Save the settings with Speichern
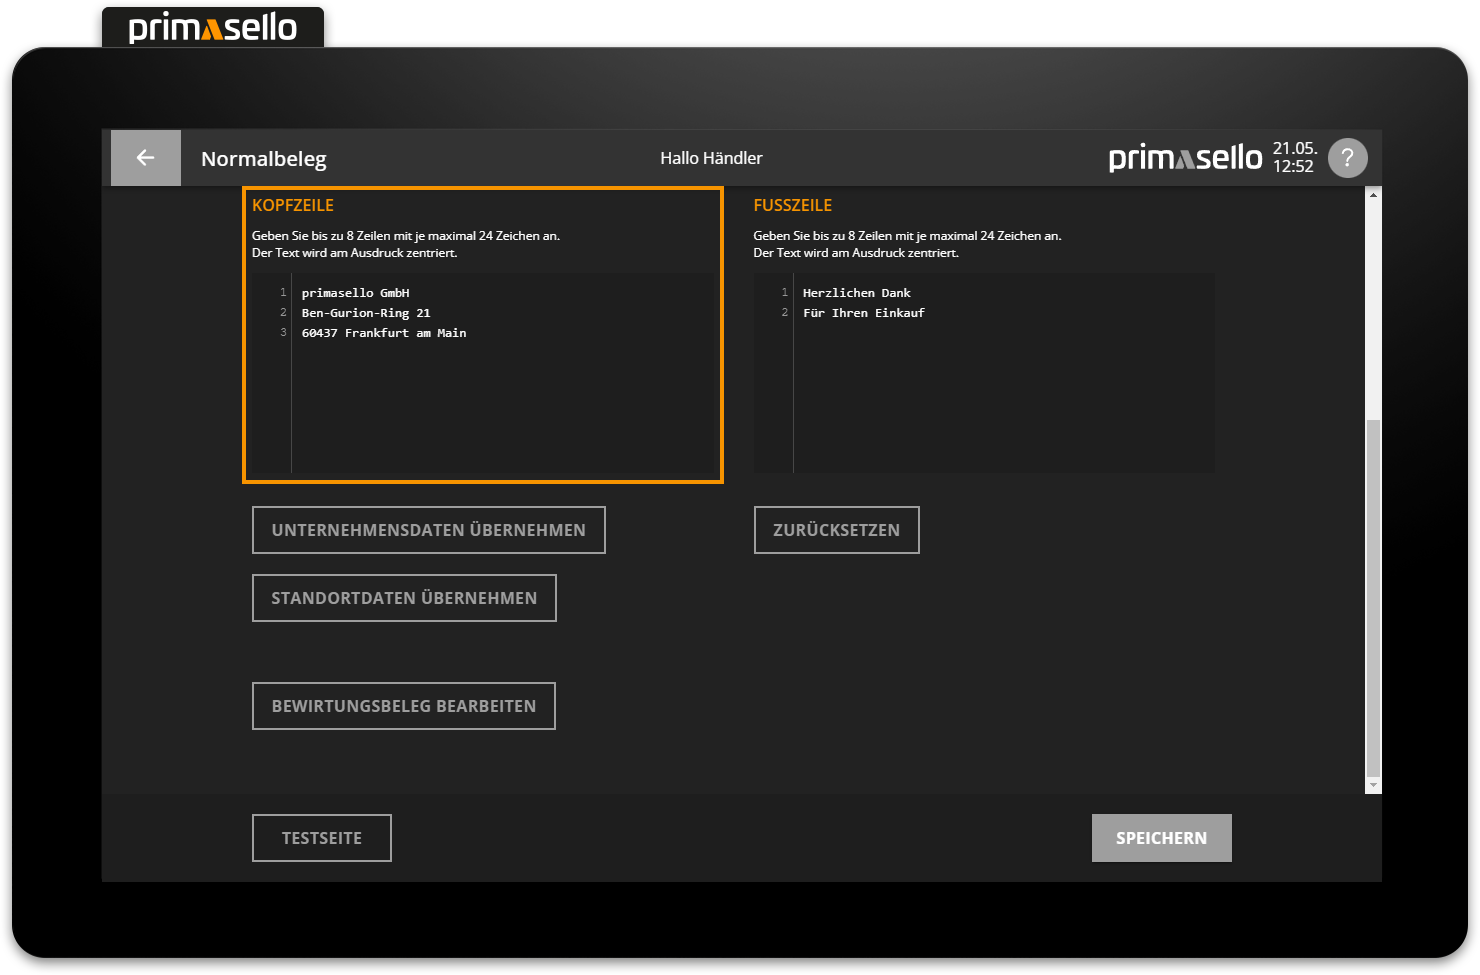This screenshot has width=1480, height=975. 1161,838
